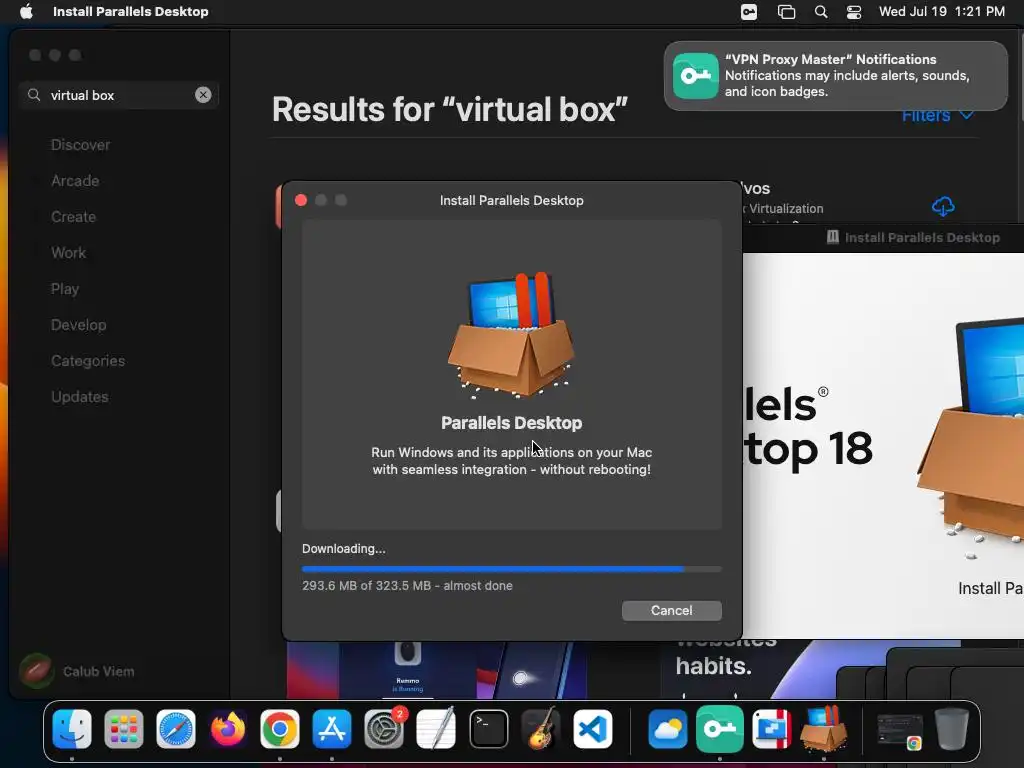Image resolution: width=1024 pixels, height=768 pixels.
Task: Open Trash from the Dock
Action: (952, 729)
